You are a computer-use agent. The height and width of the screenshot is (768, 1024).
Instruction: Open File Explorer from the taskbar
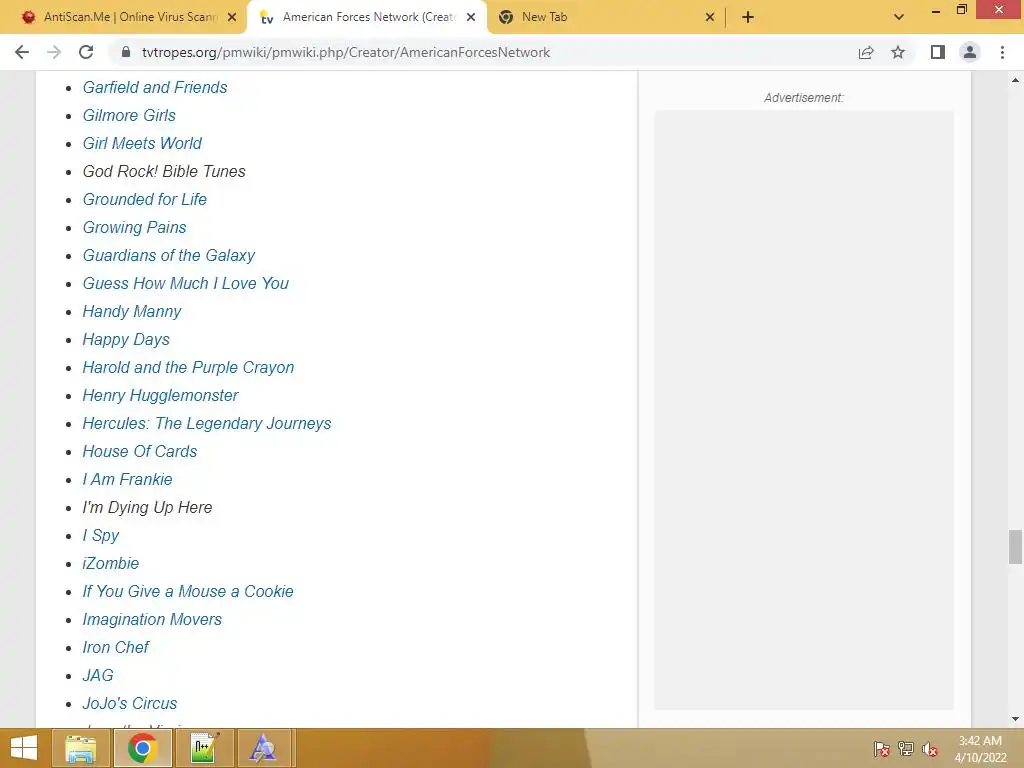coord(80,748)
